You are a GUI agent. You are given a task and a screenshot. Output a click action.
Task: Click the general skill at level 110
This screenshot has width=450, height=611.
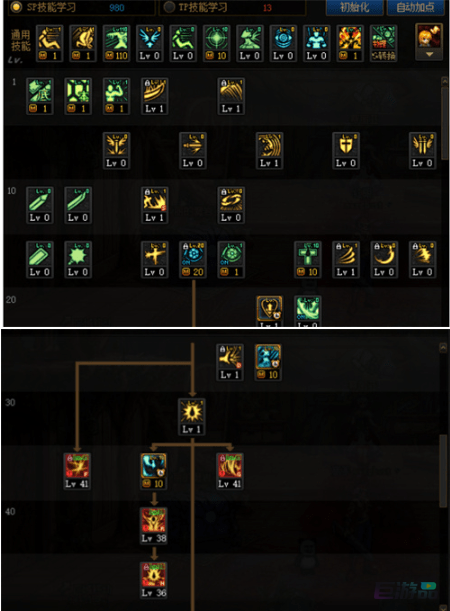point(116,43)
